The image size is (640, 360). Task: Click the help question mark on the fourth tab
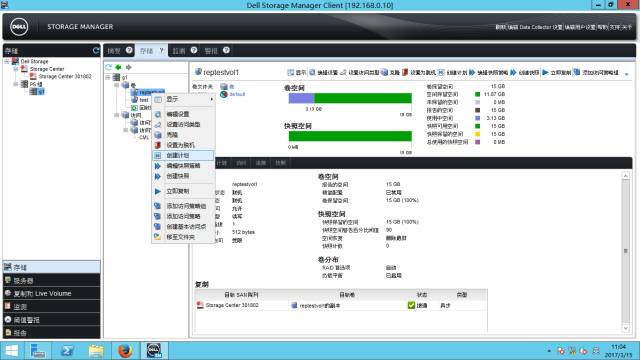coord(226,50)
